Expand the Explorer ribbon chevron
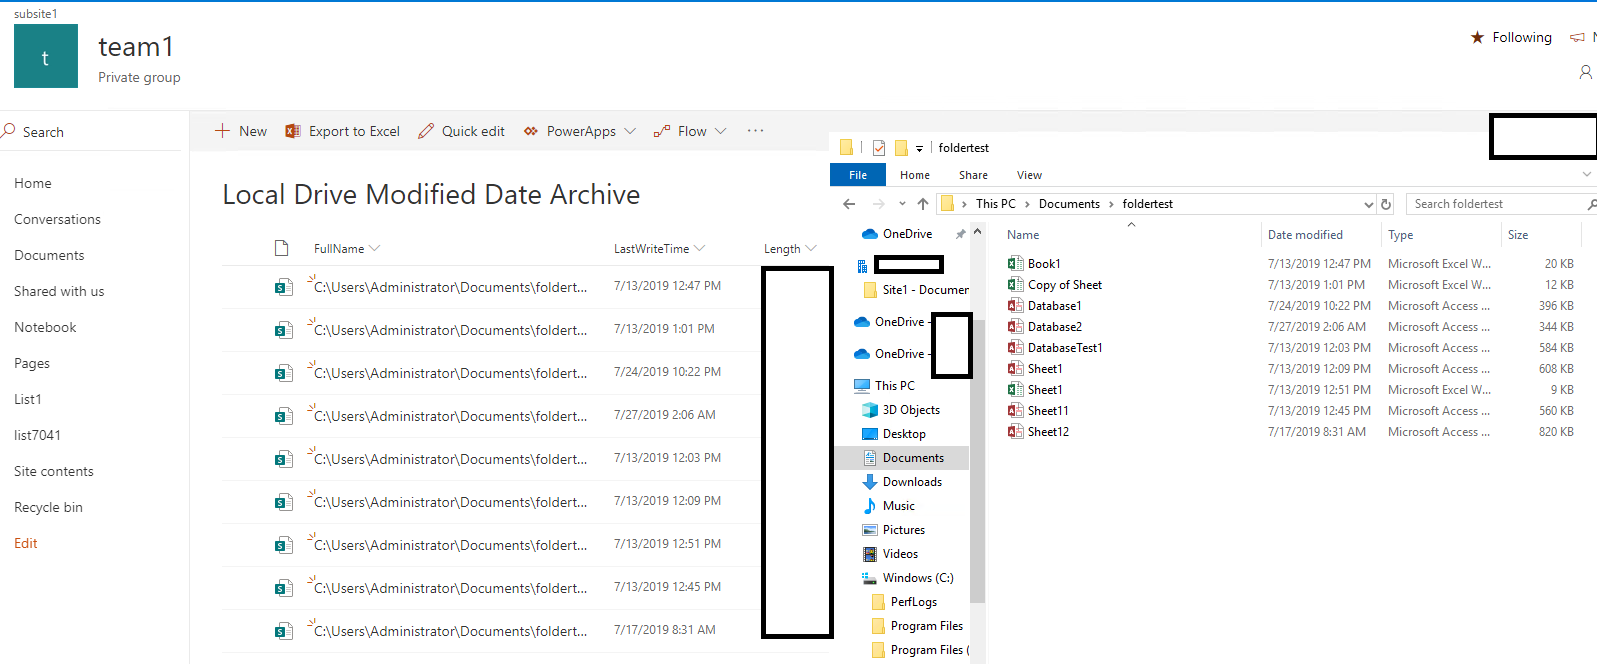 [1587, 174]
